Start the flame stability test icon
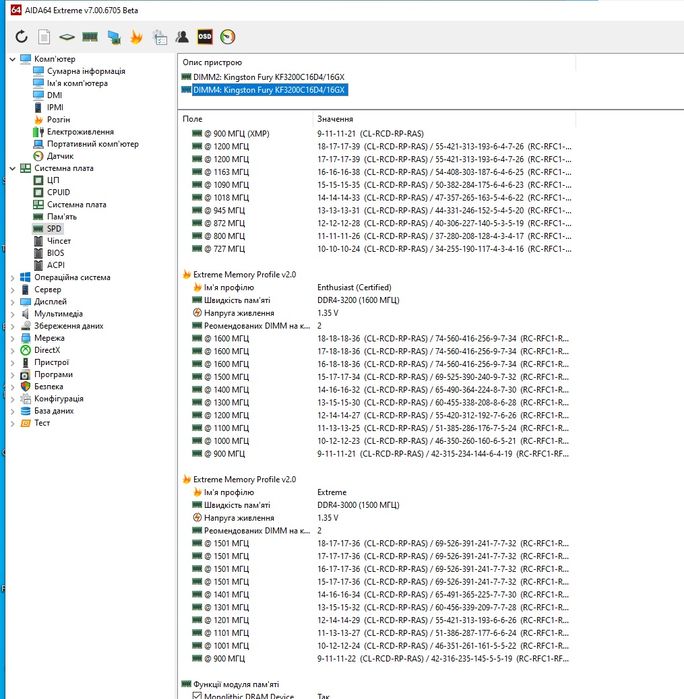 coord(136,37)
